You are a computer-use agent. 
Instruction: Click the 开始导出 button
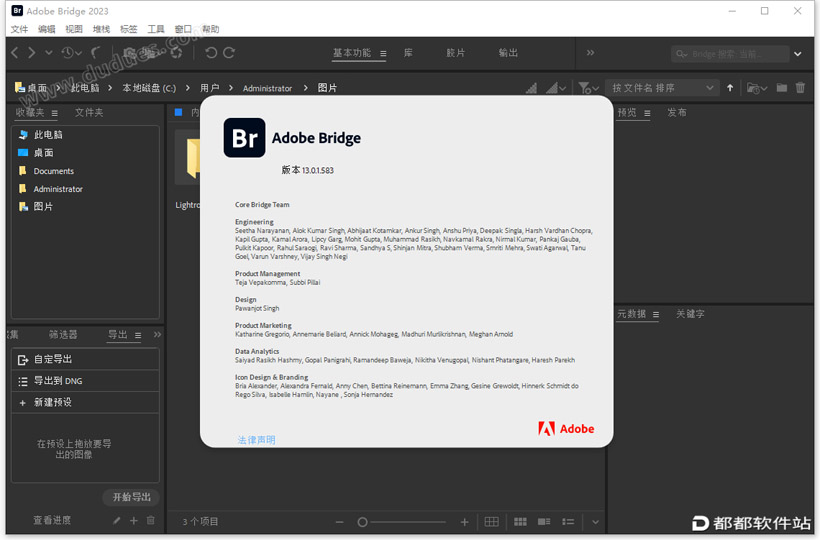pos(132,497)
